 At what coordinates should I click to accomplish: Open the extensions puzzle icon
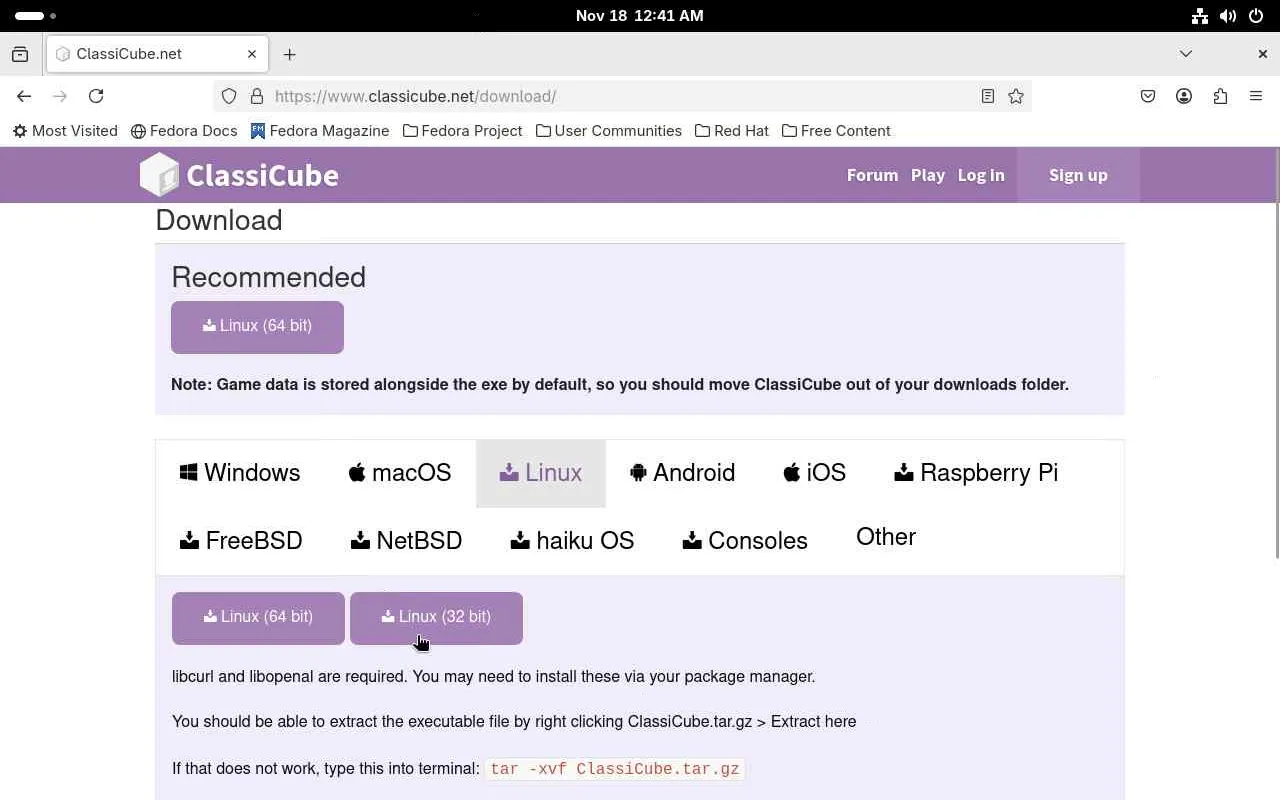click(x=1220, y=96)
